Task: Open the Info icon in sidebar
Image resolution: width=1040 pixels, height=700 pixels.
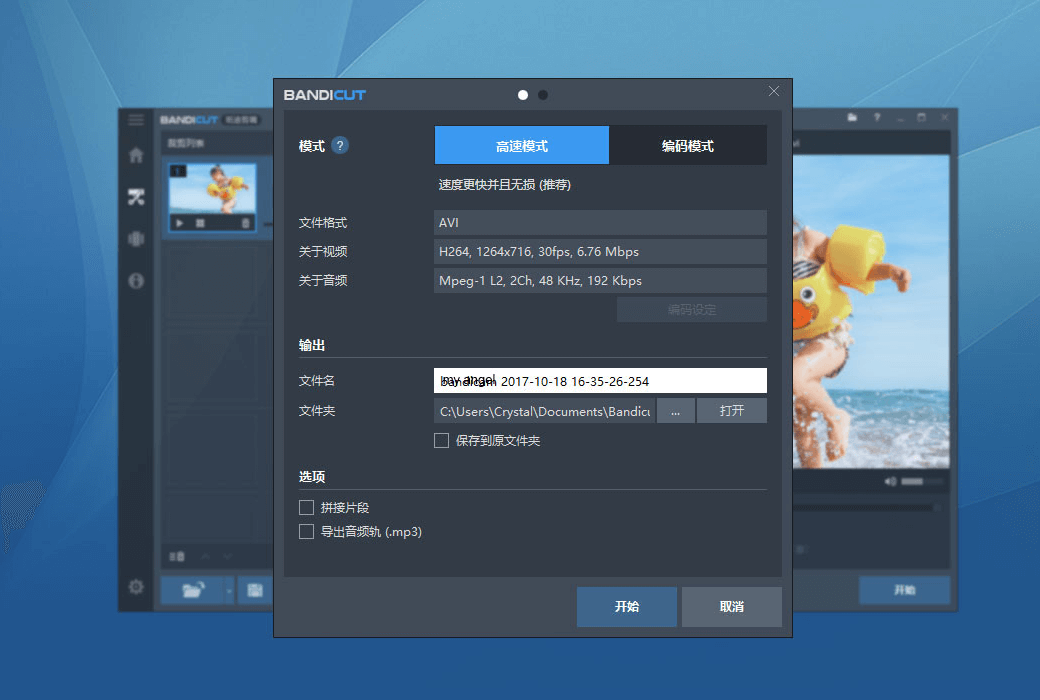Action: pyautogui.click(x=136, y=281)
